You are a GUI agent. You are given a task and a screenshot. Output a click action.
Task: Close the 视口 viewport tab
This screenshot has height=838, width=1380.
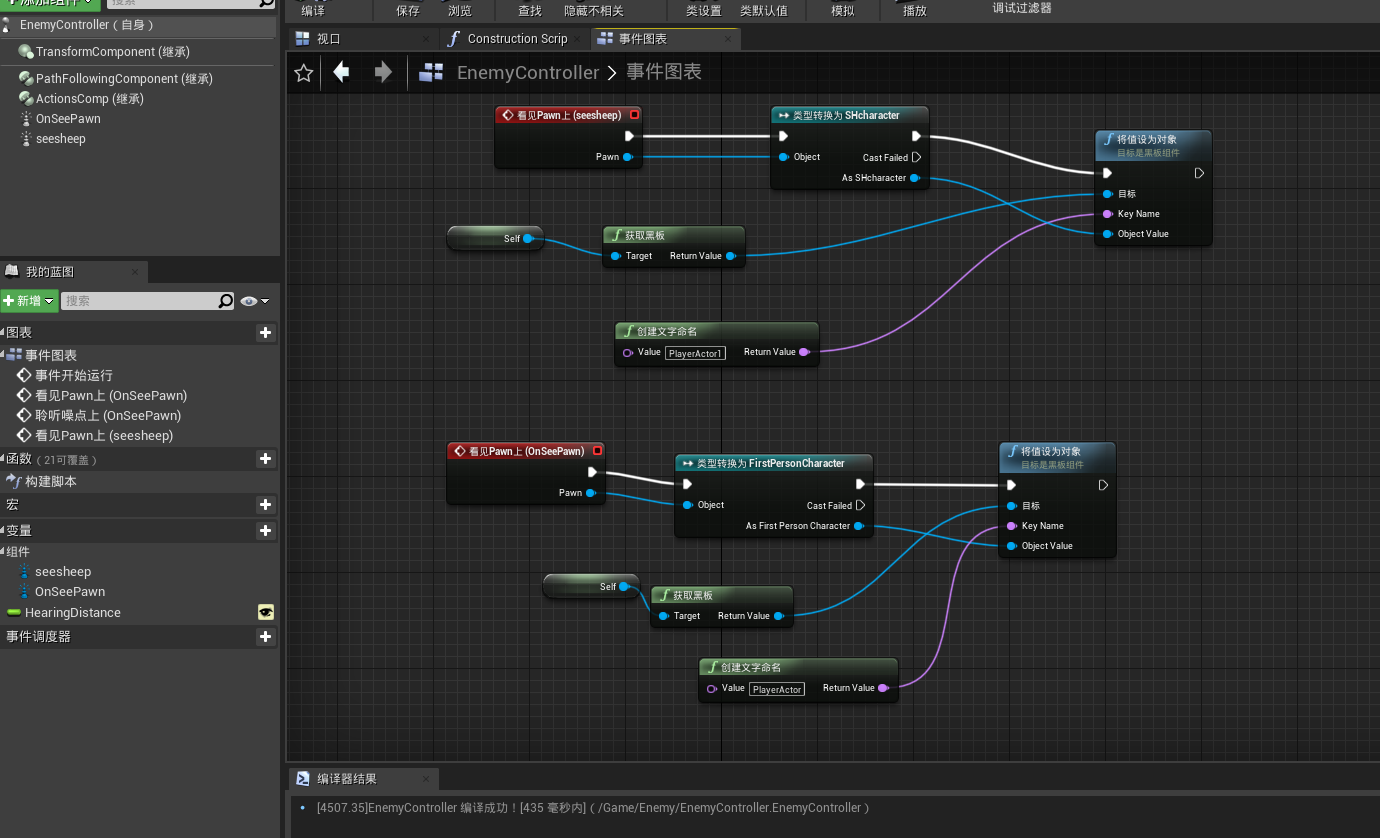click(x=426, y=39)
